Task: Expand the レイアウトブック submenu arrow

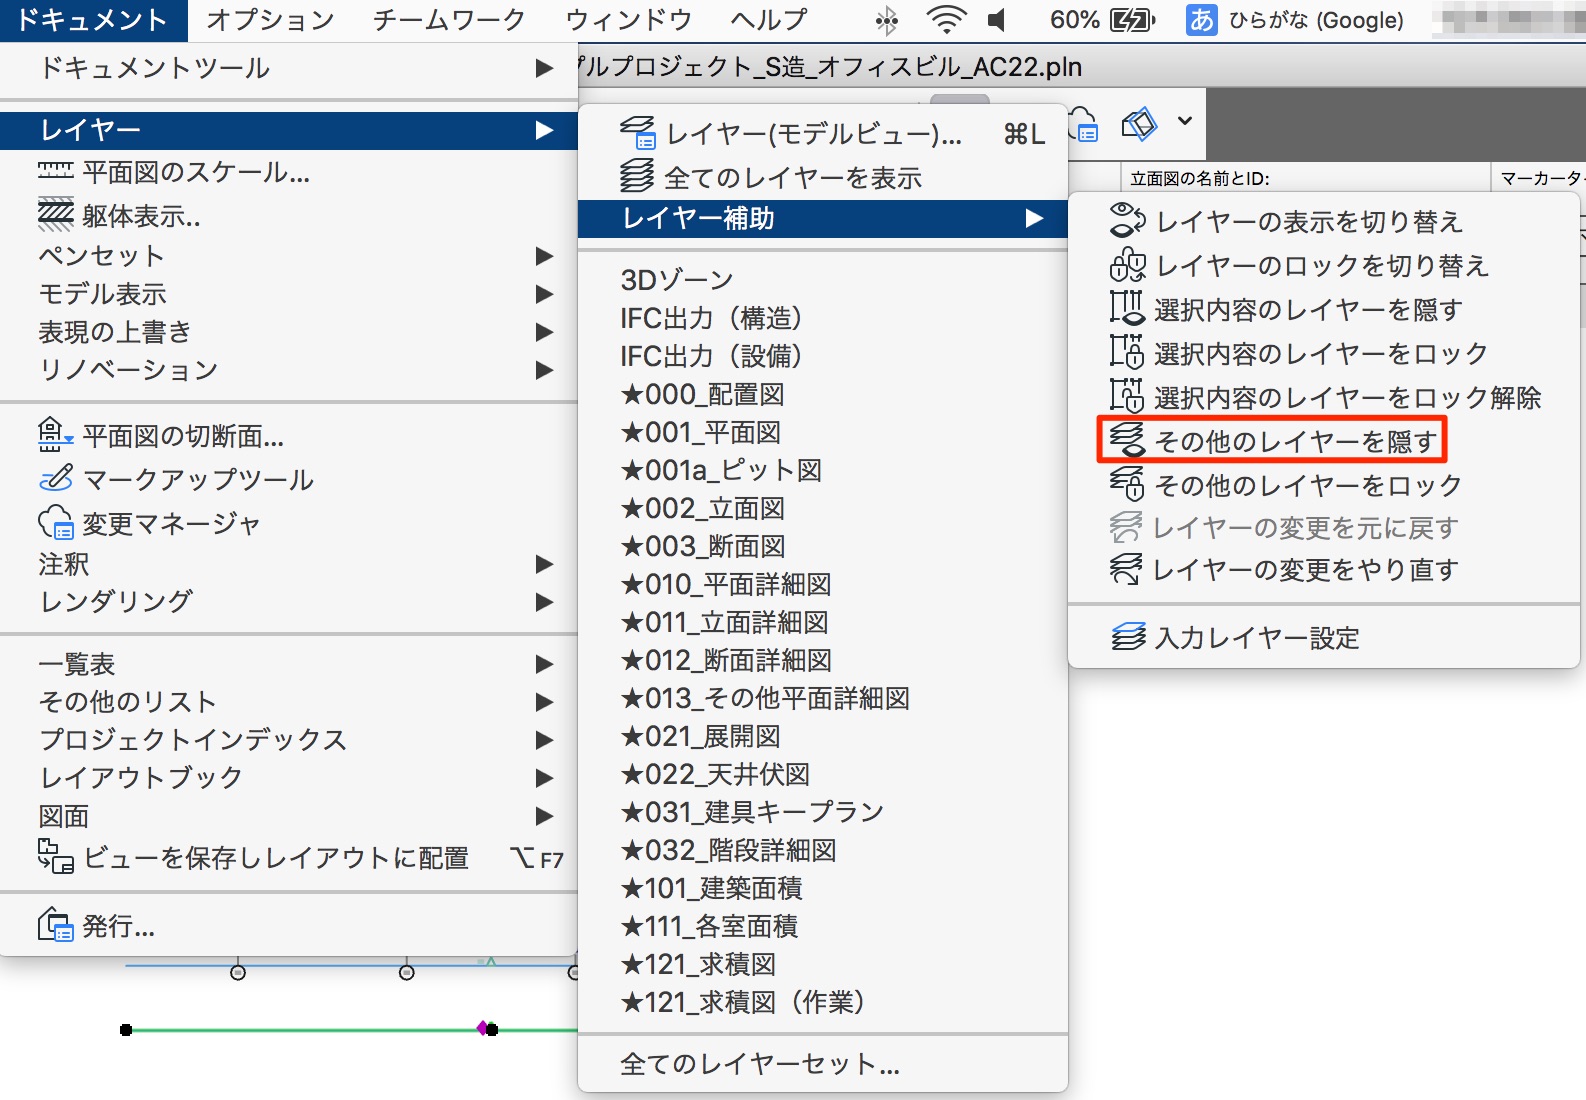Action: click(544, 778)
